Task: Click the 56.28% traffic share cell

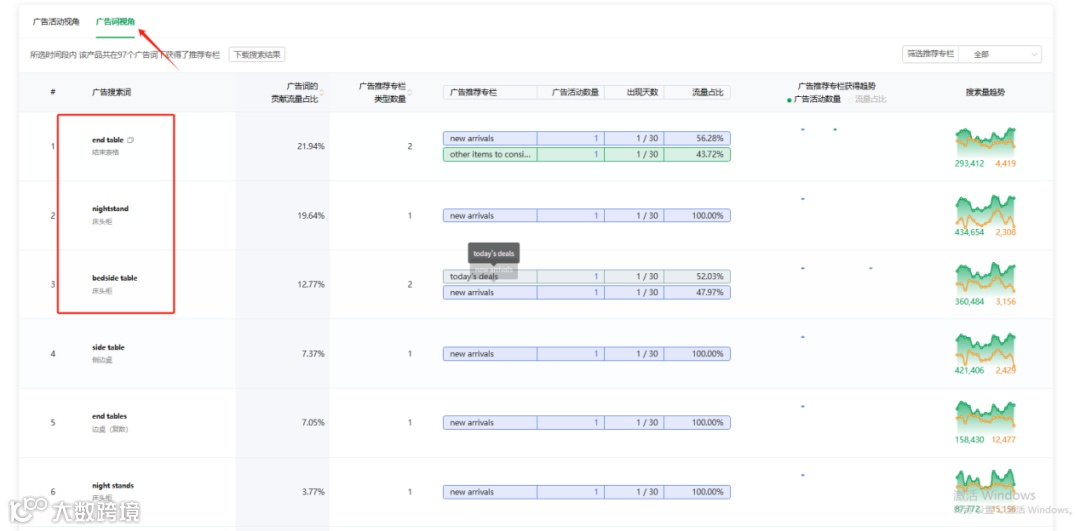Action: click(697, 138)
